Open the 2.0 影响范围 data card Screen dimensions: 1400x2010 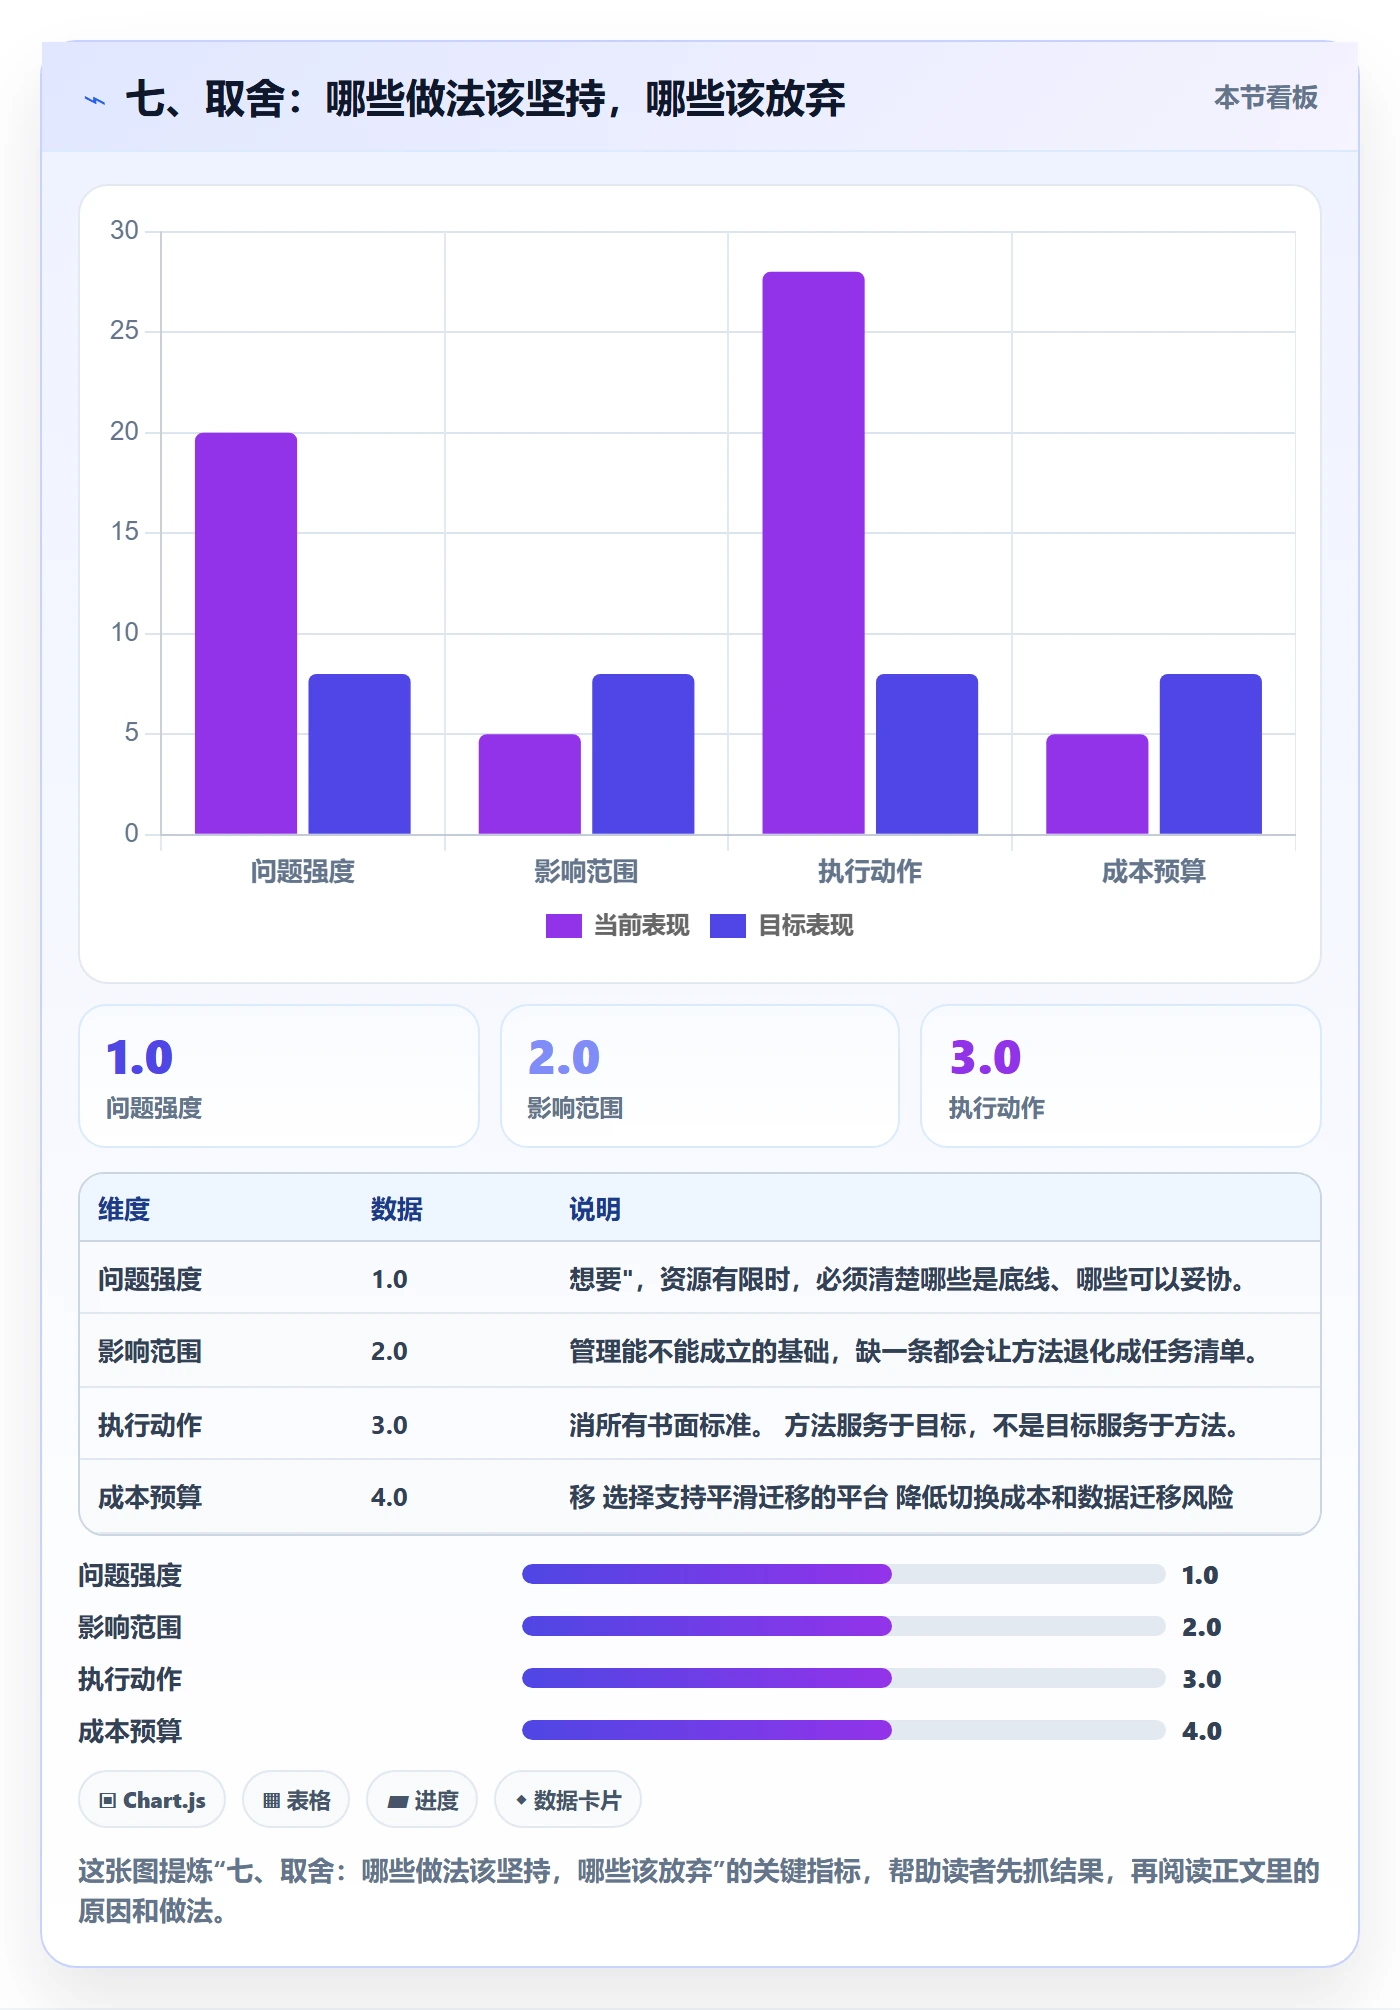[700, 1076]
